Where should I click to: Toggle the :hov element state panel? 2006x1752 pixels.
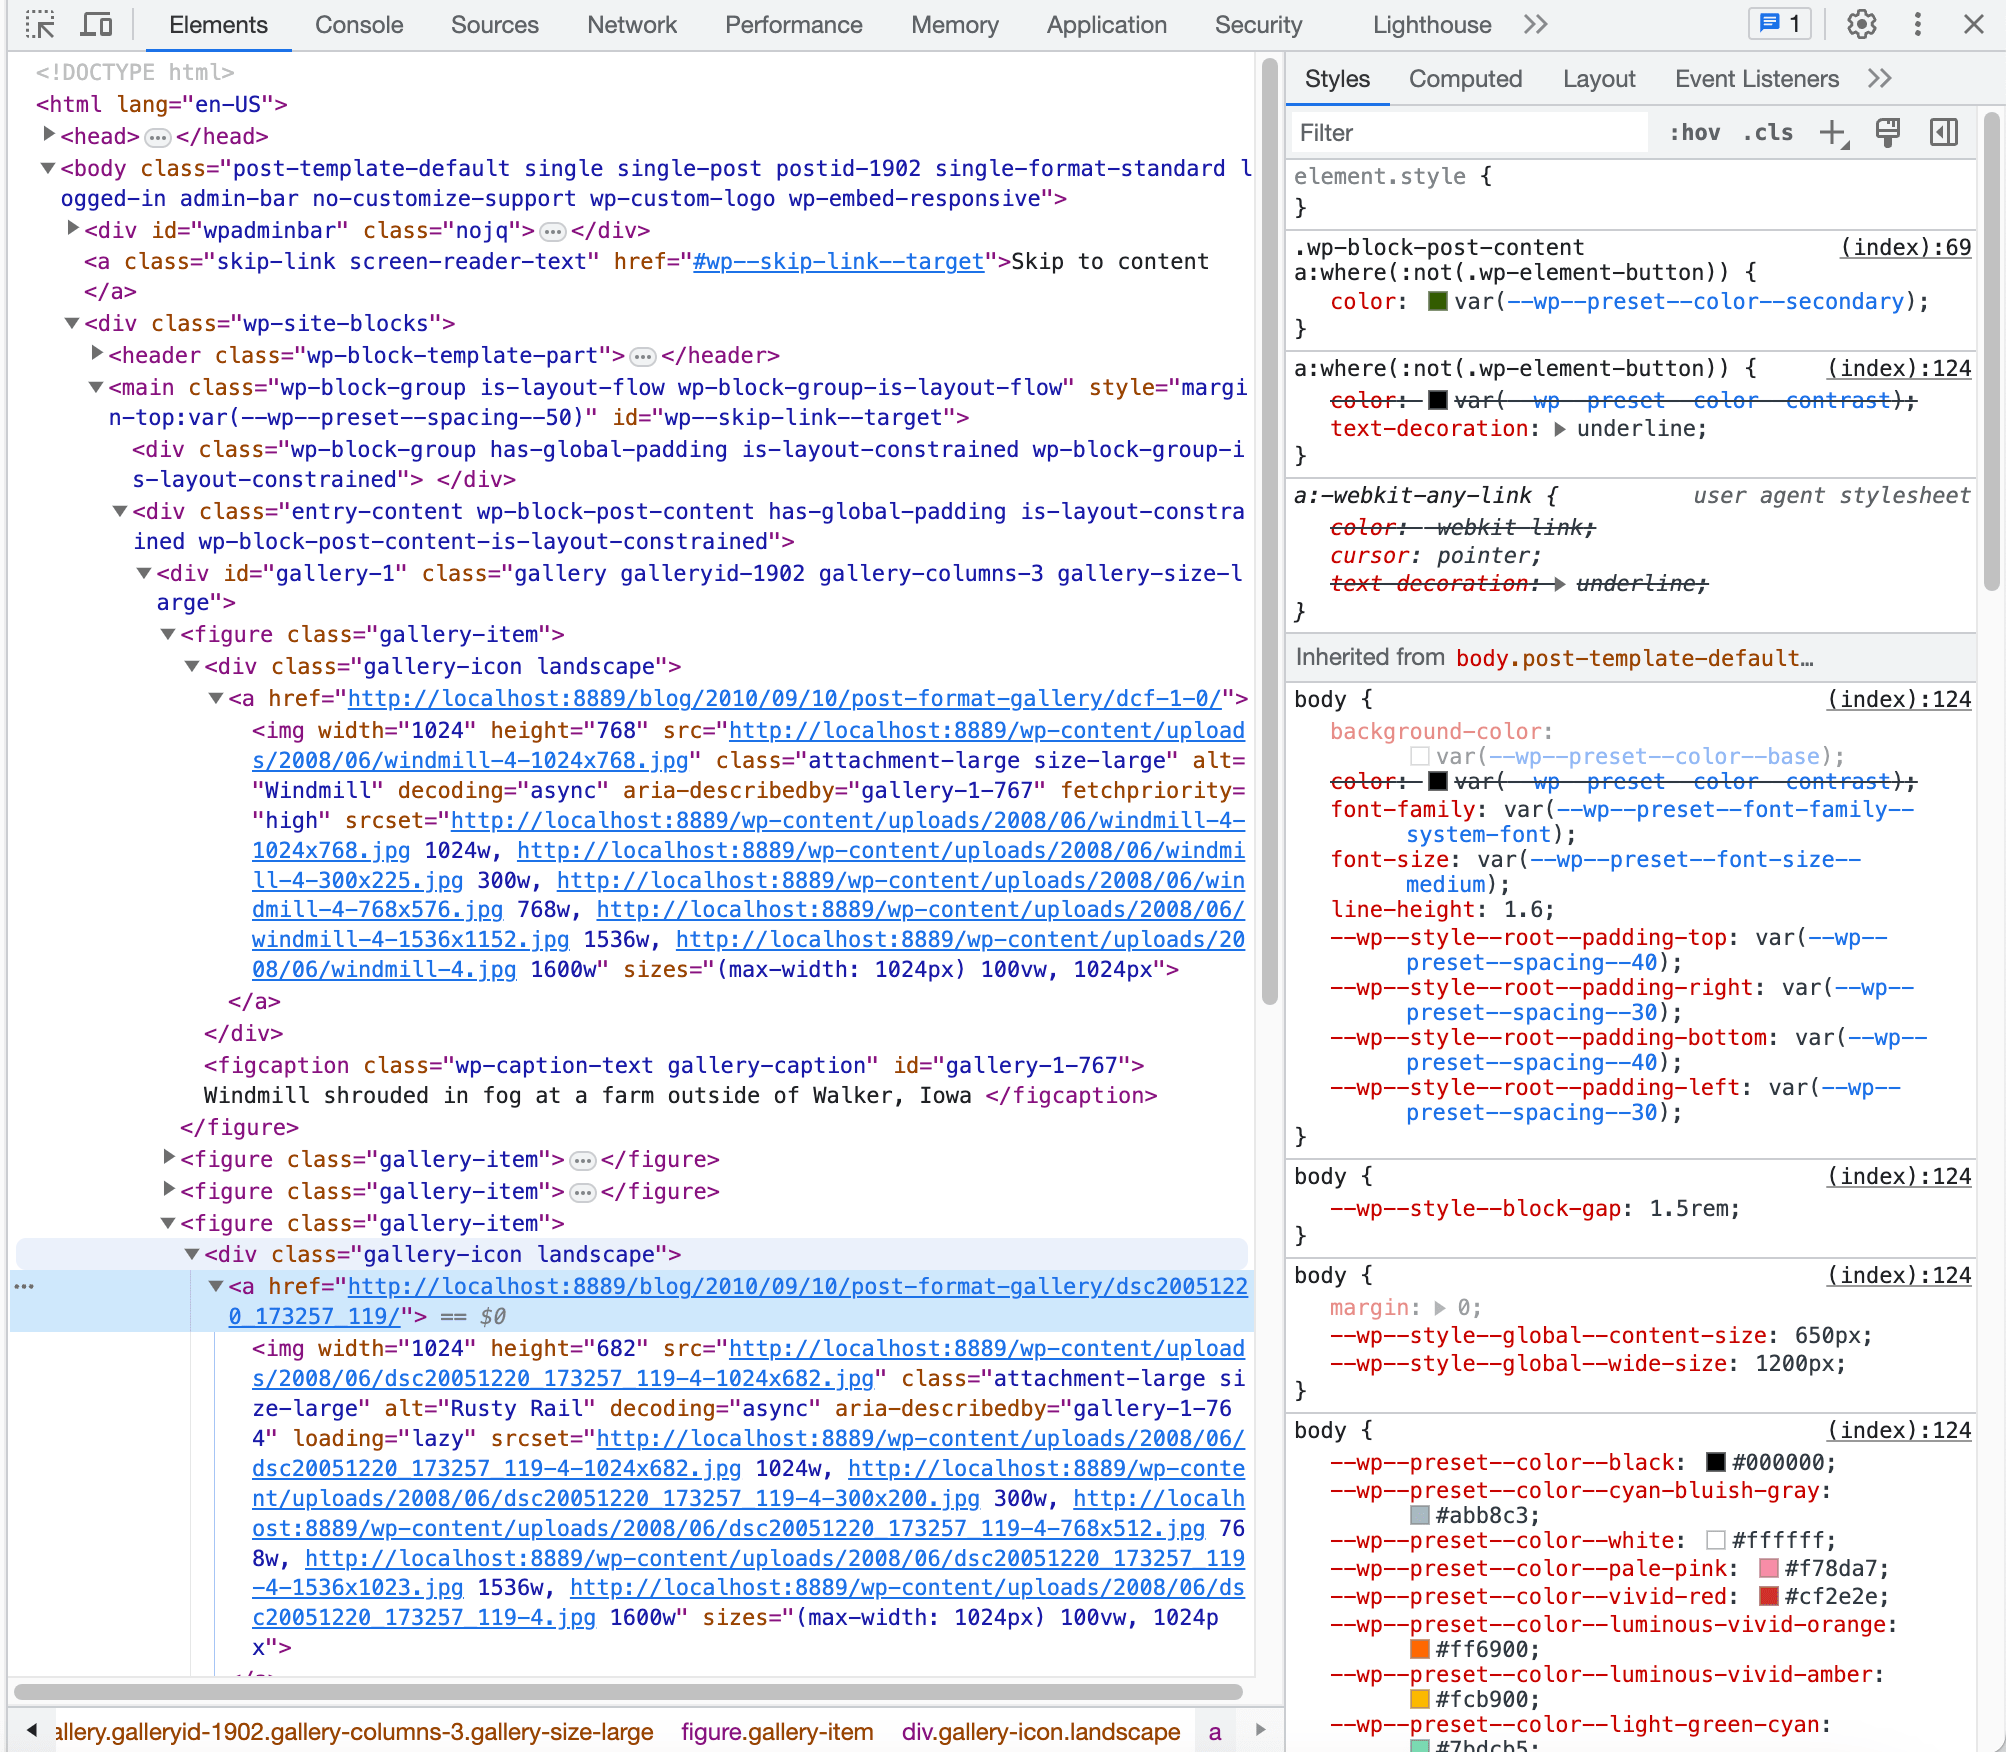point(1694,133)
